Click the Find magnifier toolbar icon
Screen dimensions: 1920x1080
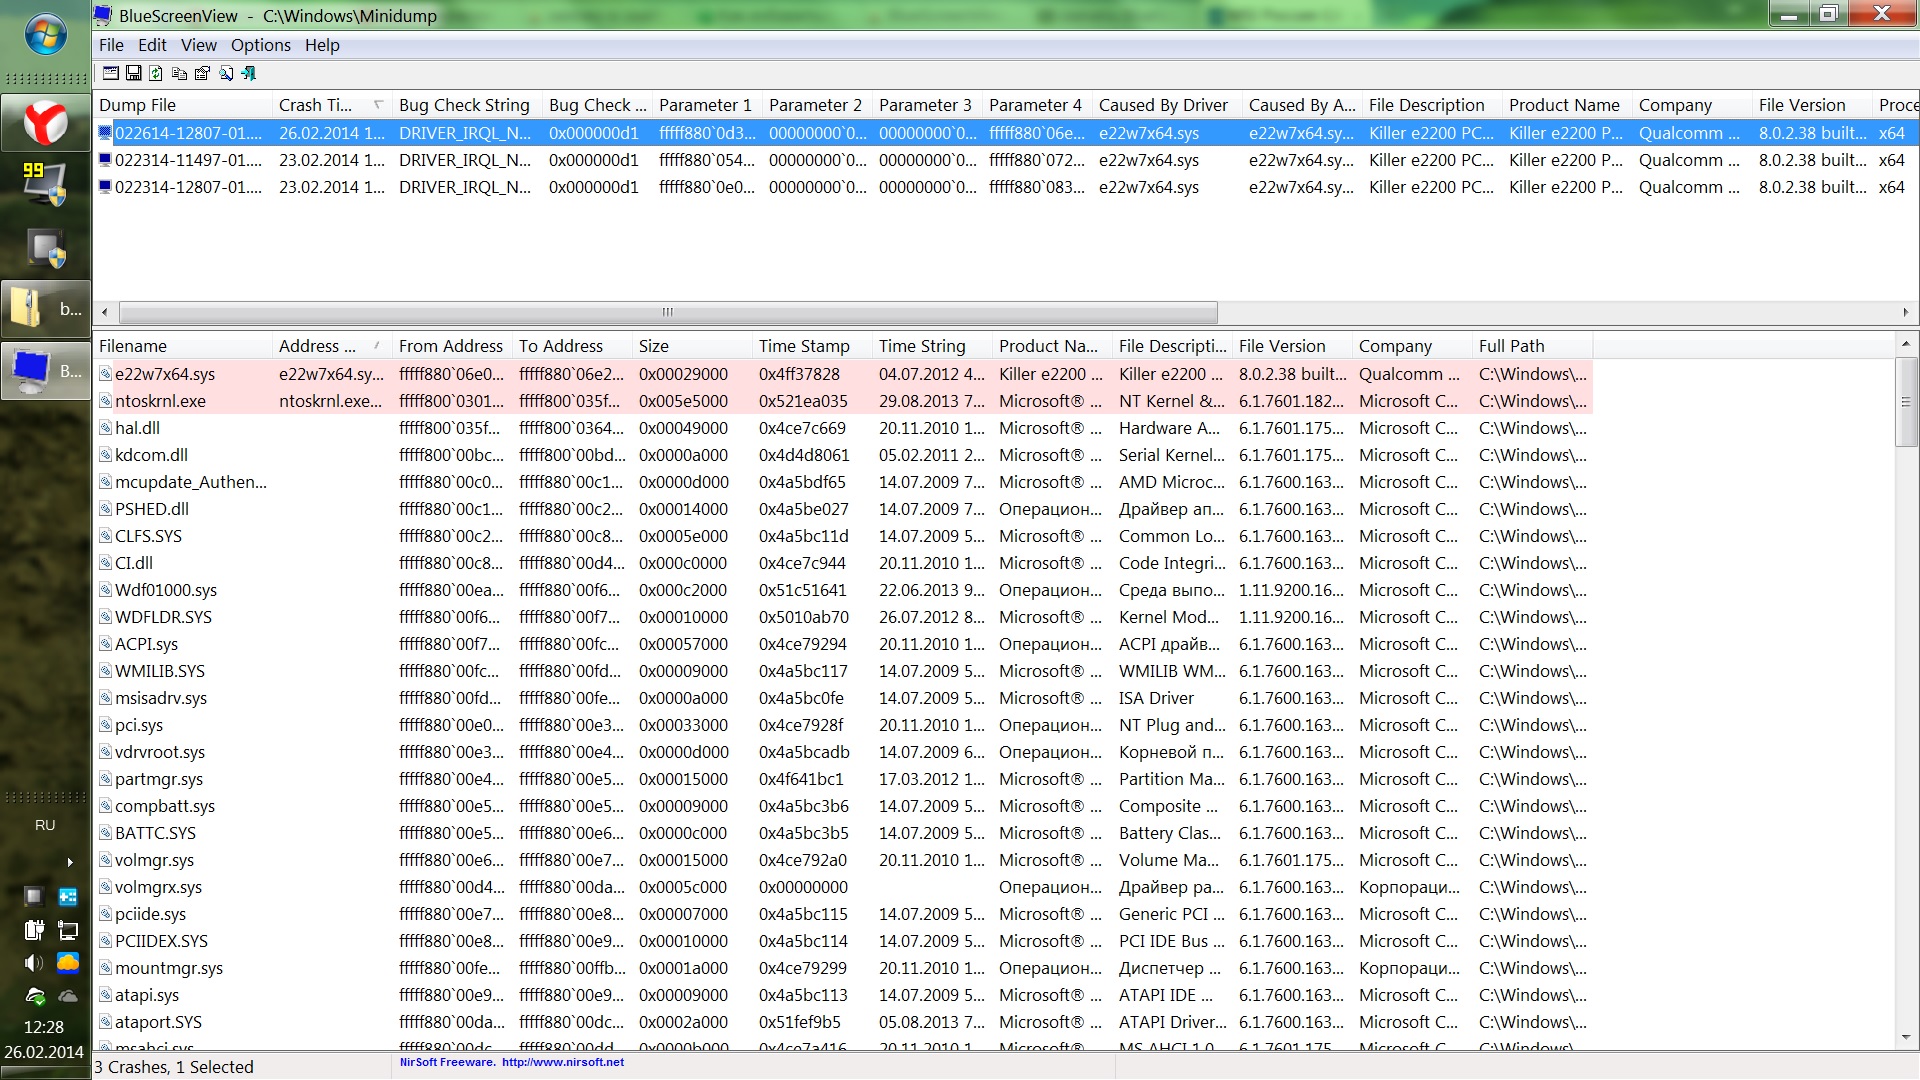click(226, 73)
